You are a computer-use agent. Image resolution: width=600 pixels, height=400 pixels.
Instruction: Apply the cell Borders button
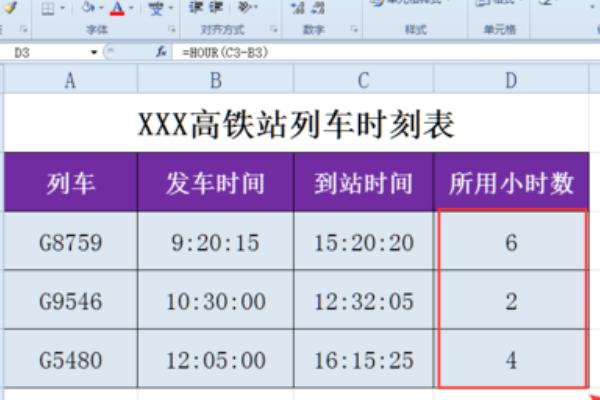pyautogui.click(x=48, y=8)
